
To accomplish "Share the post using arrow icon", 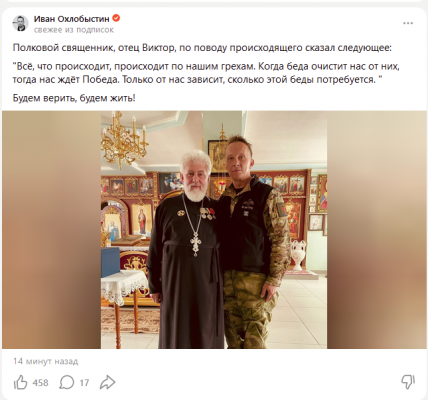I will pyautogui.click(x=108, y=382).
